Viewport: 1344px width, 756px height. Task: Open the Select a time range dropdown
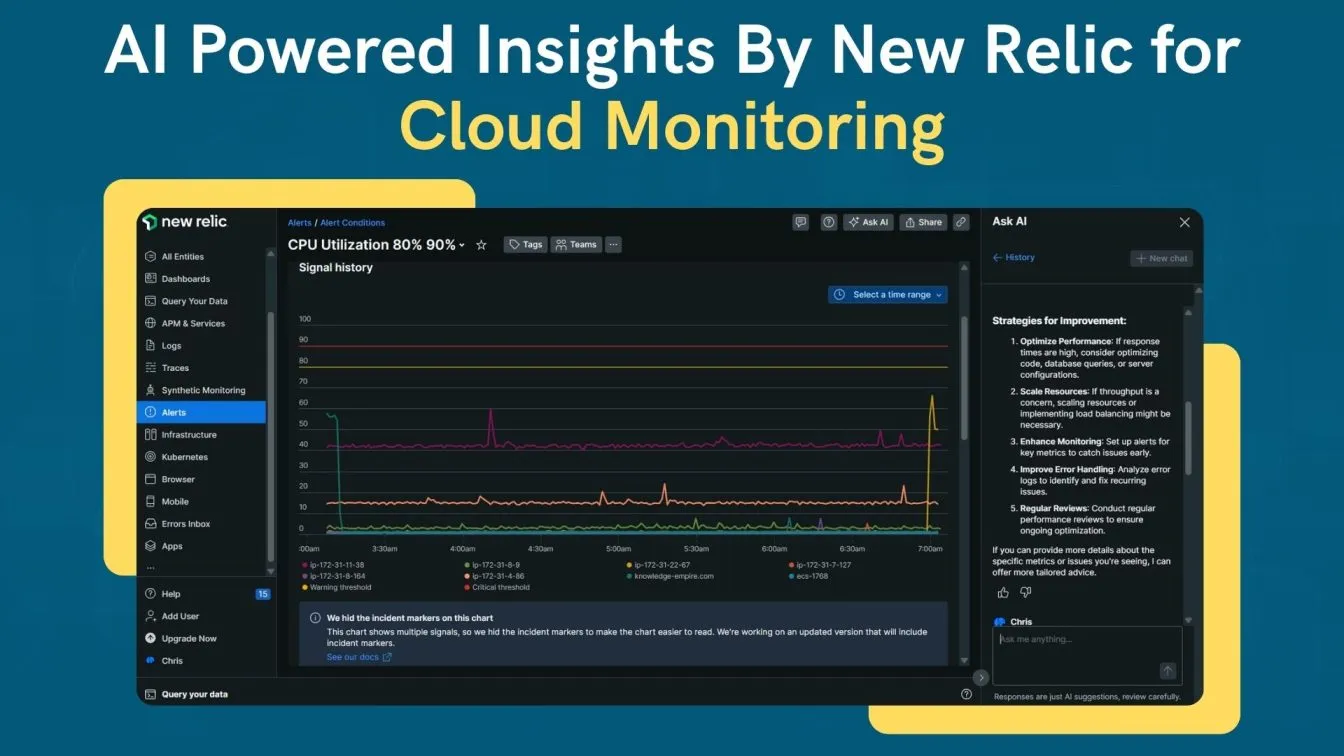pos(887,295)
